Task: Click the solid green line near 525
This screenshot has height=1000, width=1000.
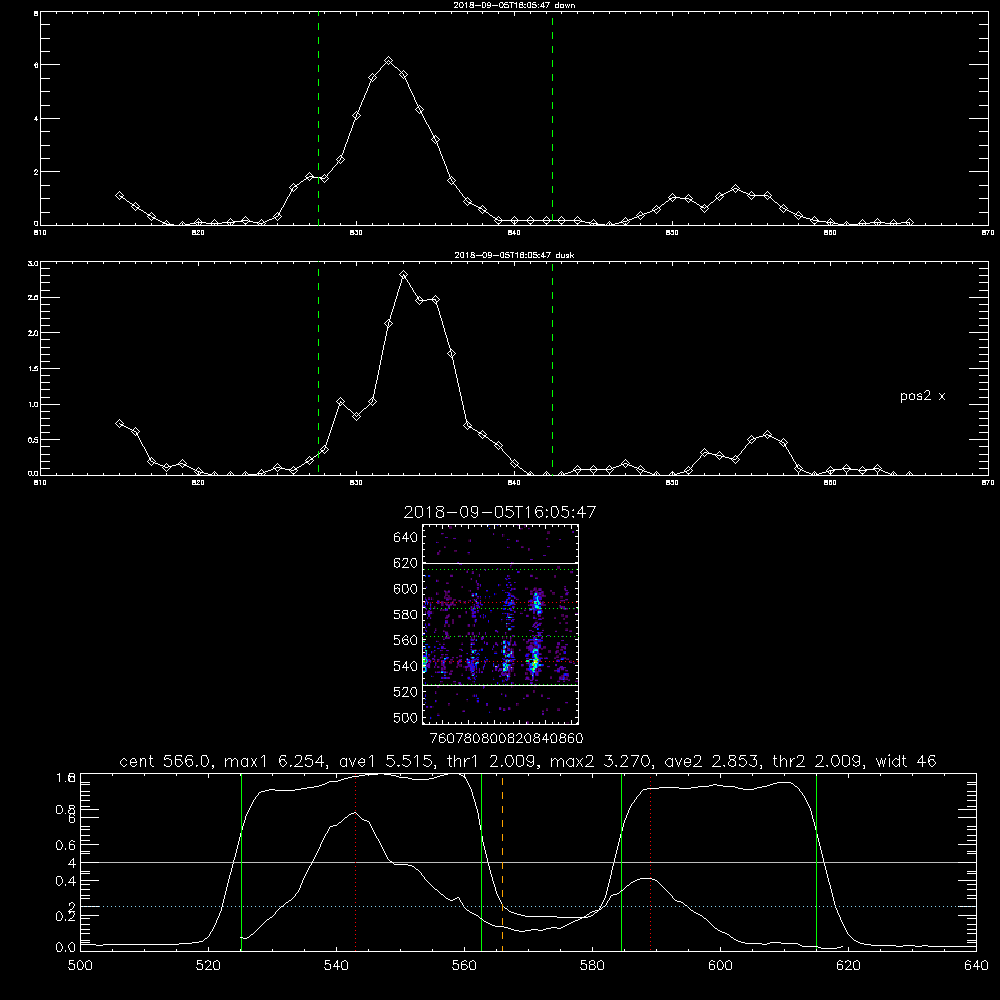Action: pos(241,862)
